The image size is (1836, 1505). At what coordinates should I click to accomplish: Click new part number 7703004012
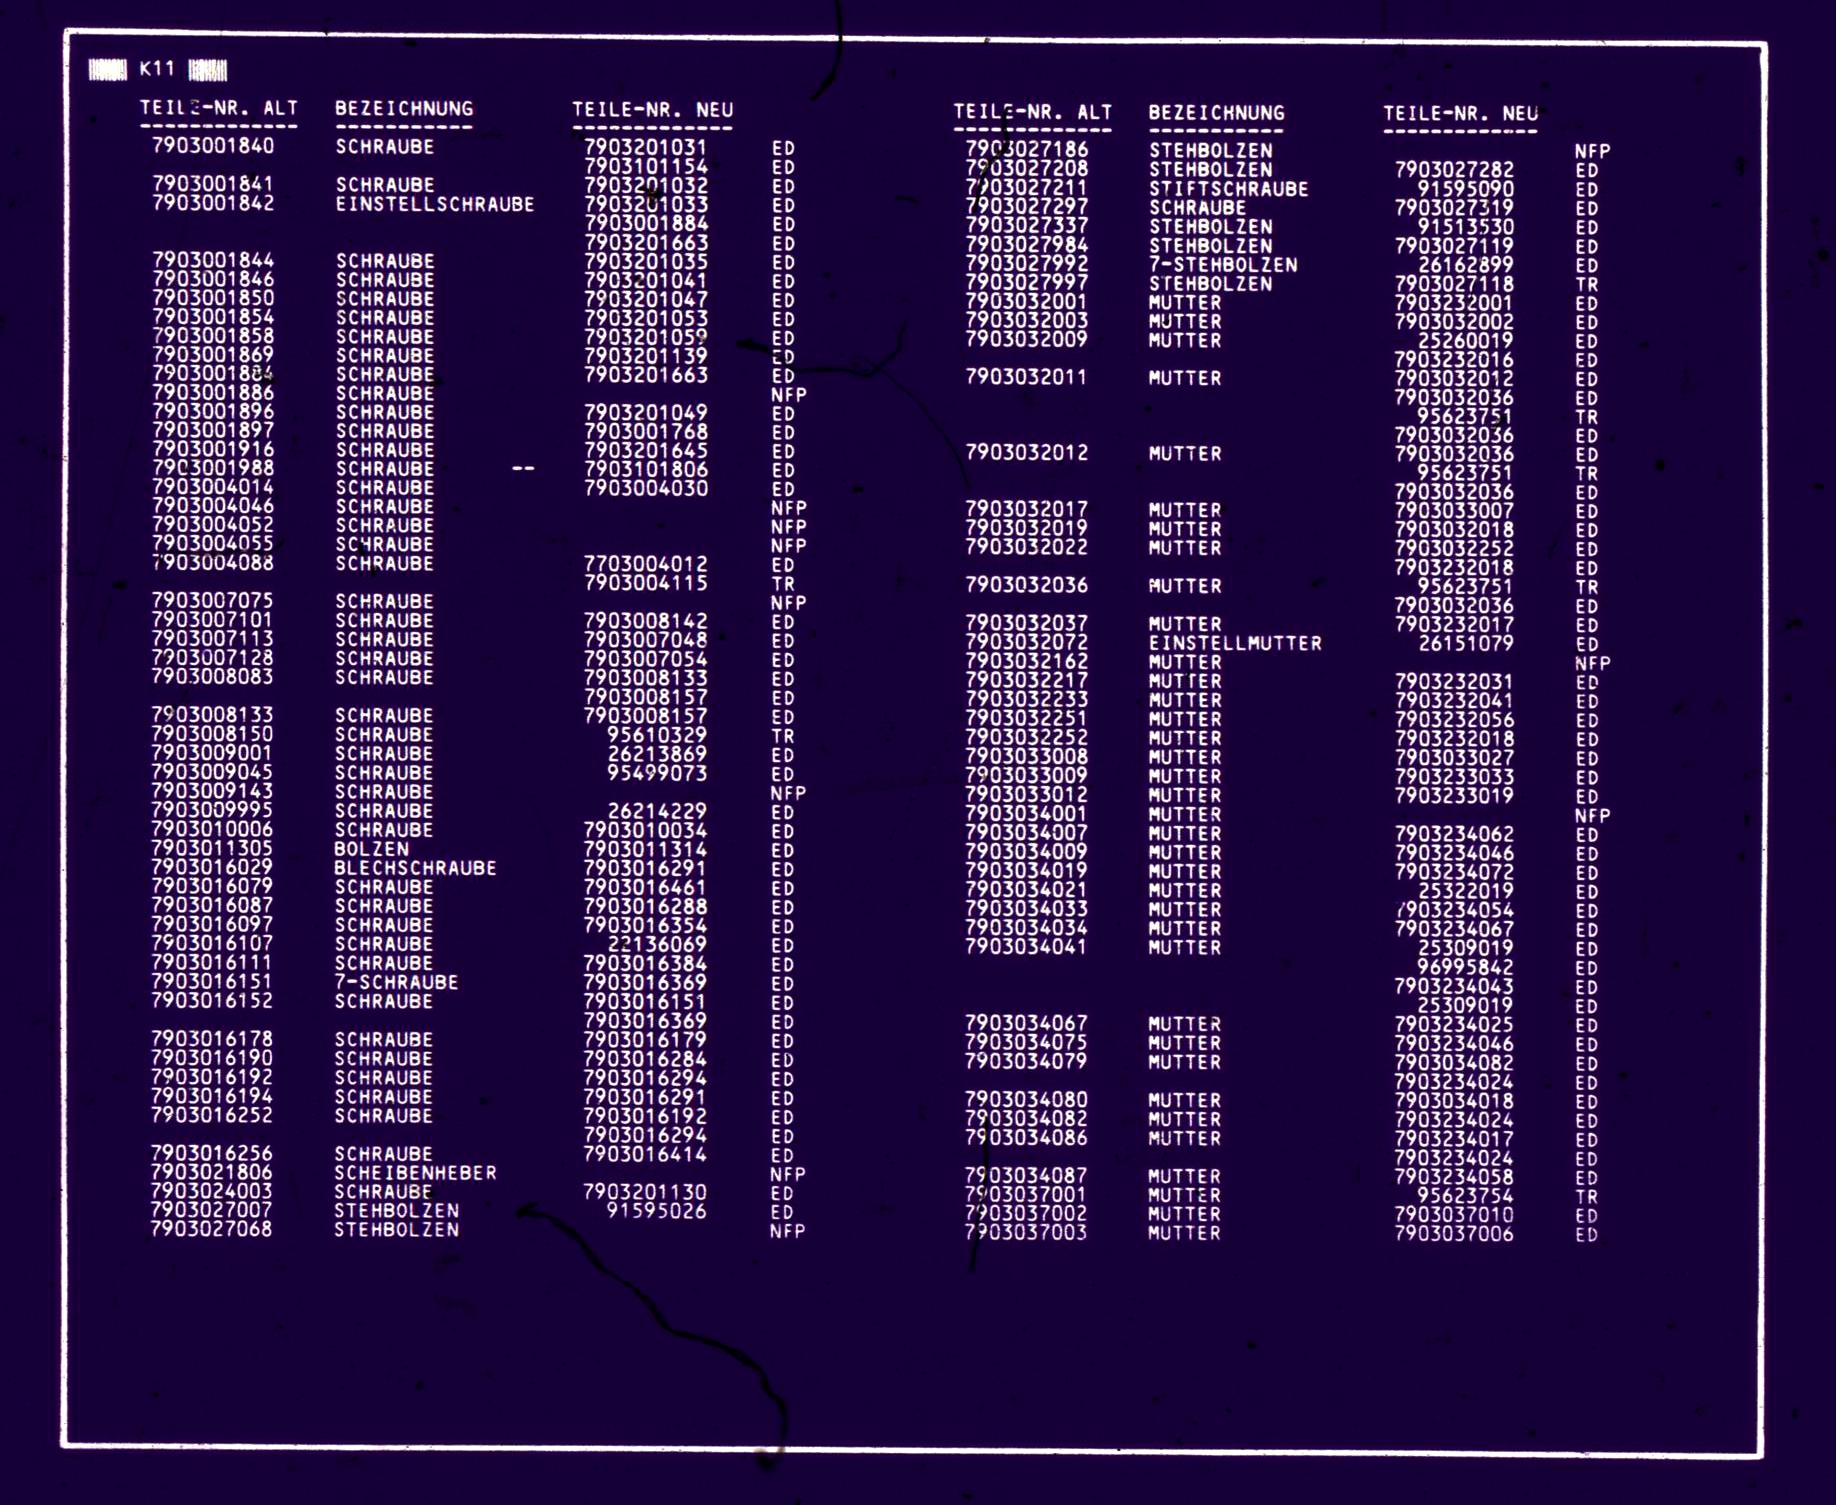pyautogui.click(x=646, y=564)
